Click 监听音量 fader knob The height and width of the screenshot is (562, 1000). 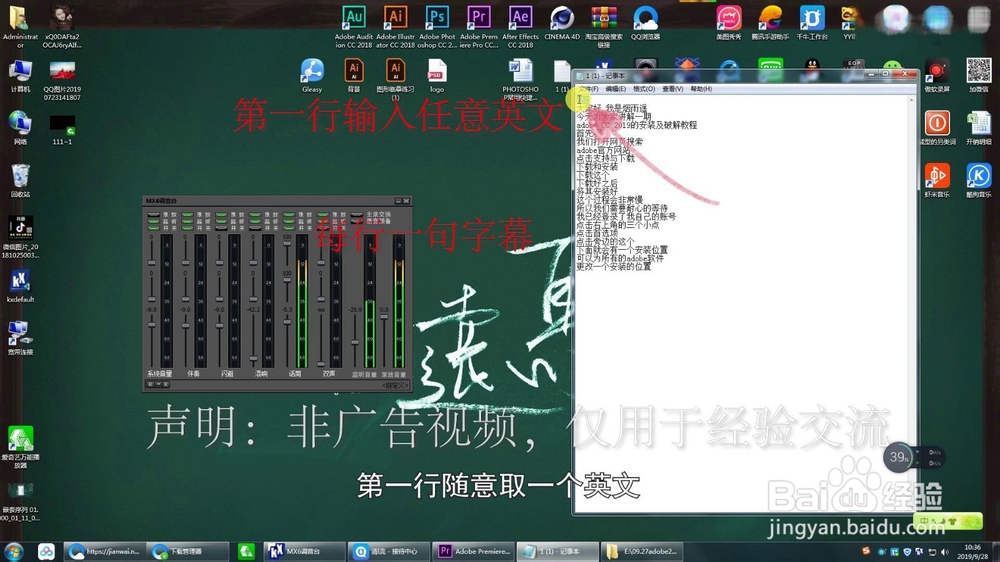[x=355, y=342]
